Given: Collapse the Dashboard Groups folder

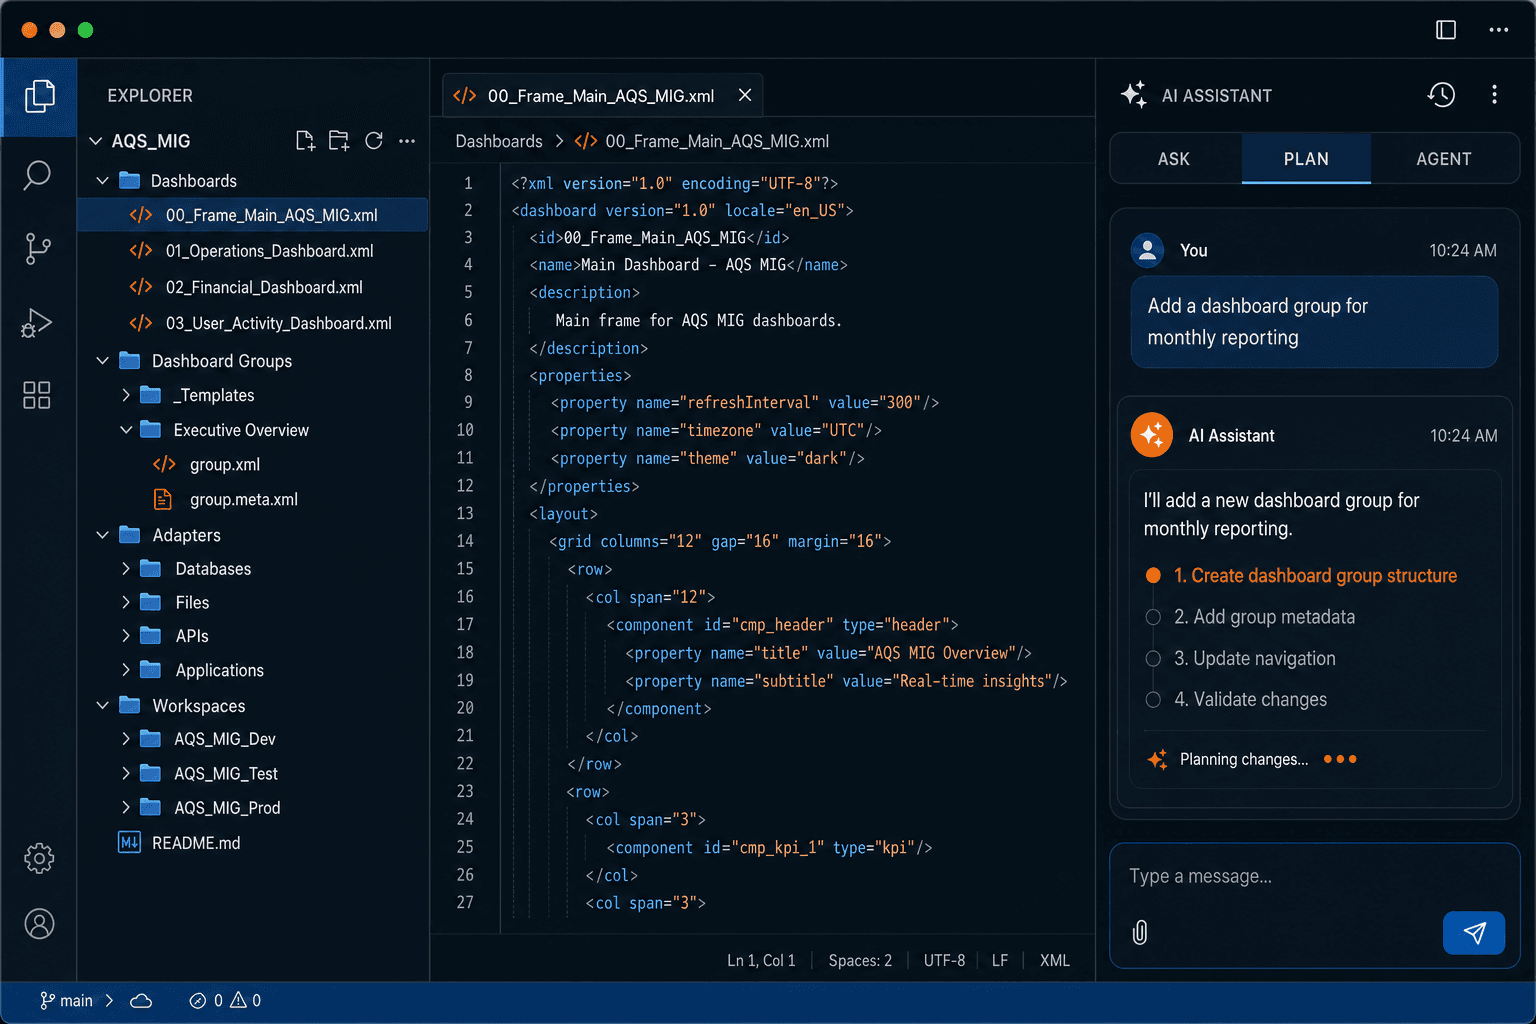Looking at the screenshot, I should (102, 361).
